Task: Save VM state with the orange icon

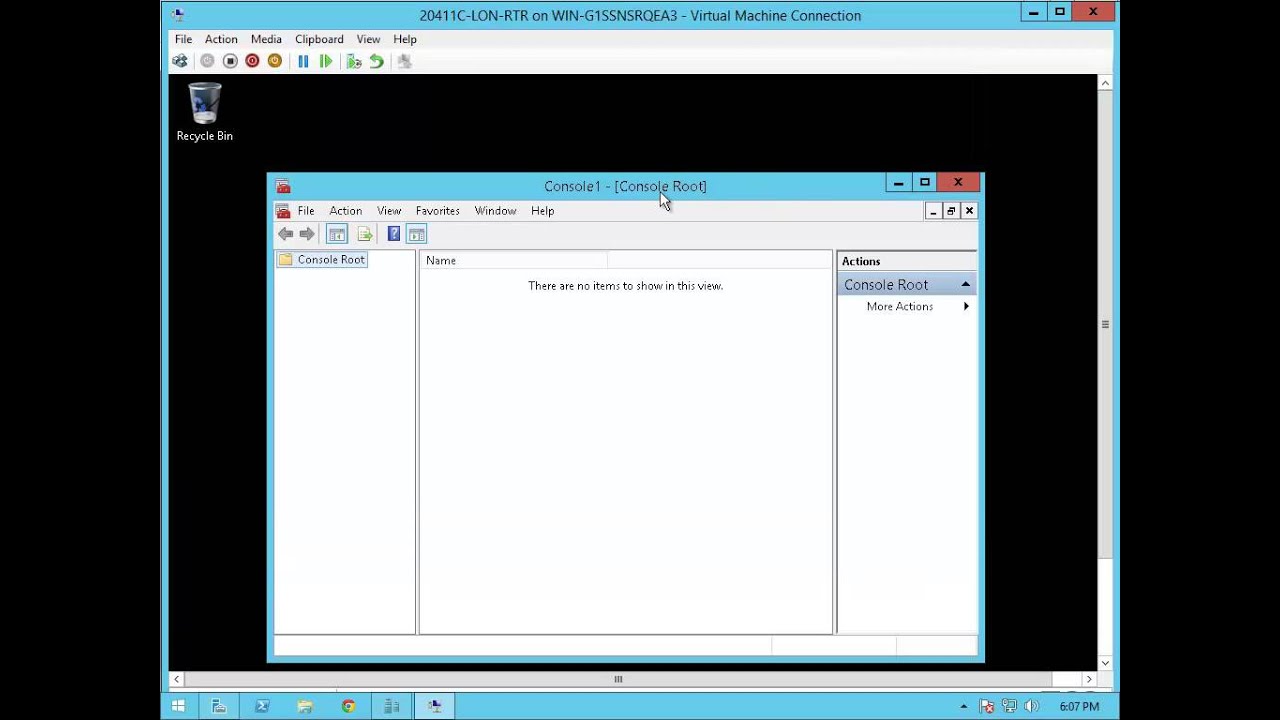Action: [x=275, y=61]
